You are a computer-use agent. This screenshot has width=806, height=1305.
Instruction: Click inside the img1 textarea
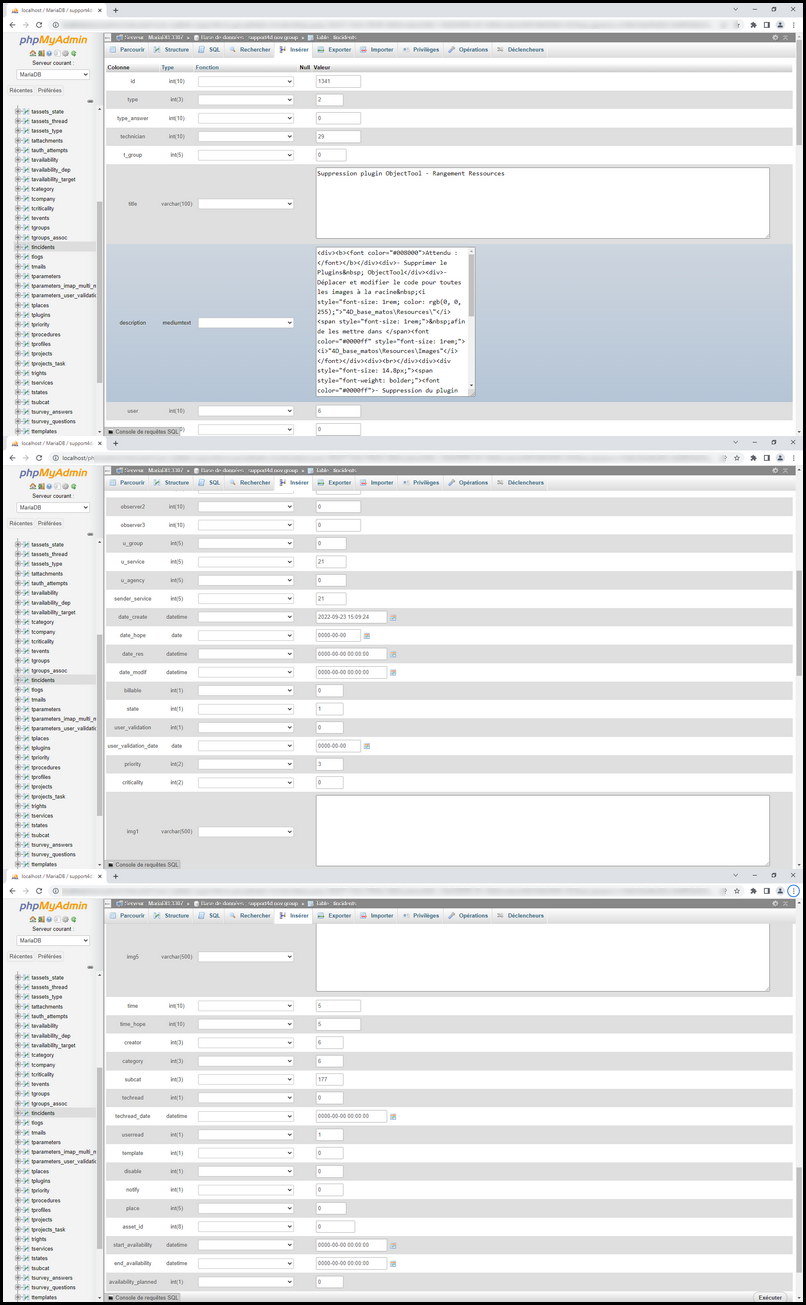pyautogui.click(x=543, y=831)
